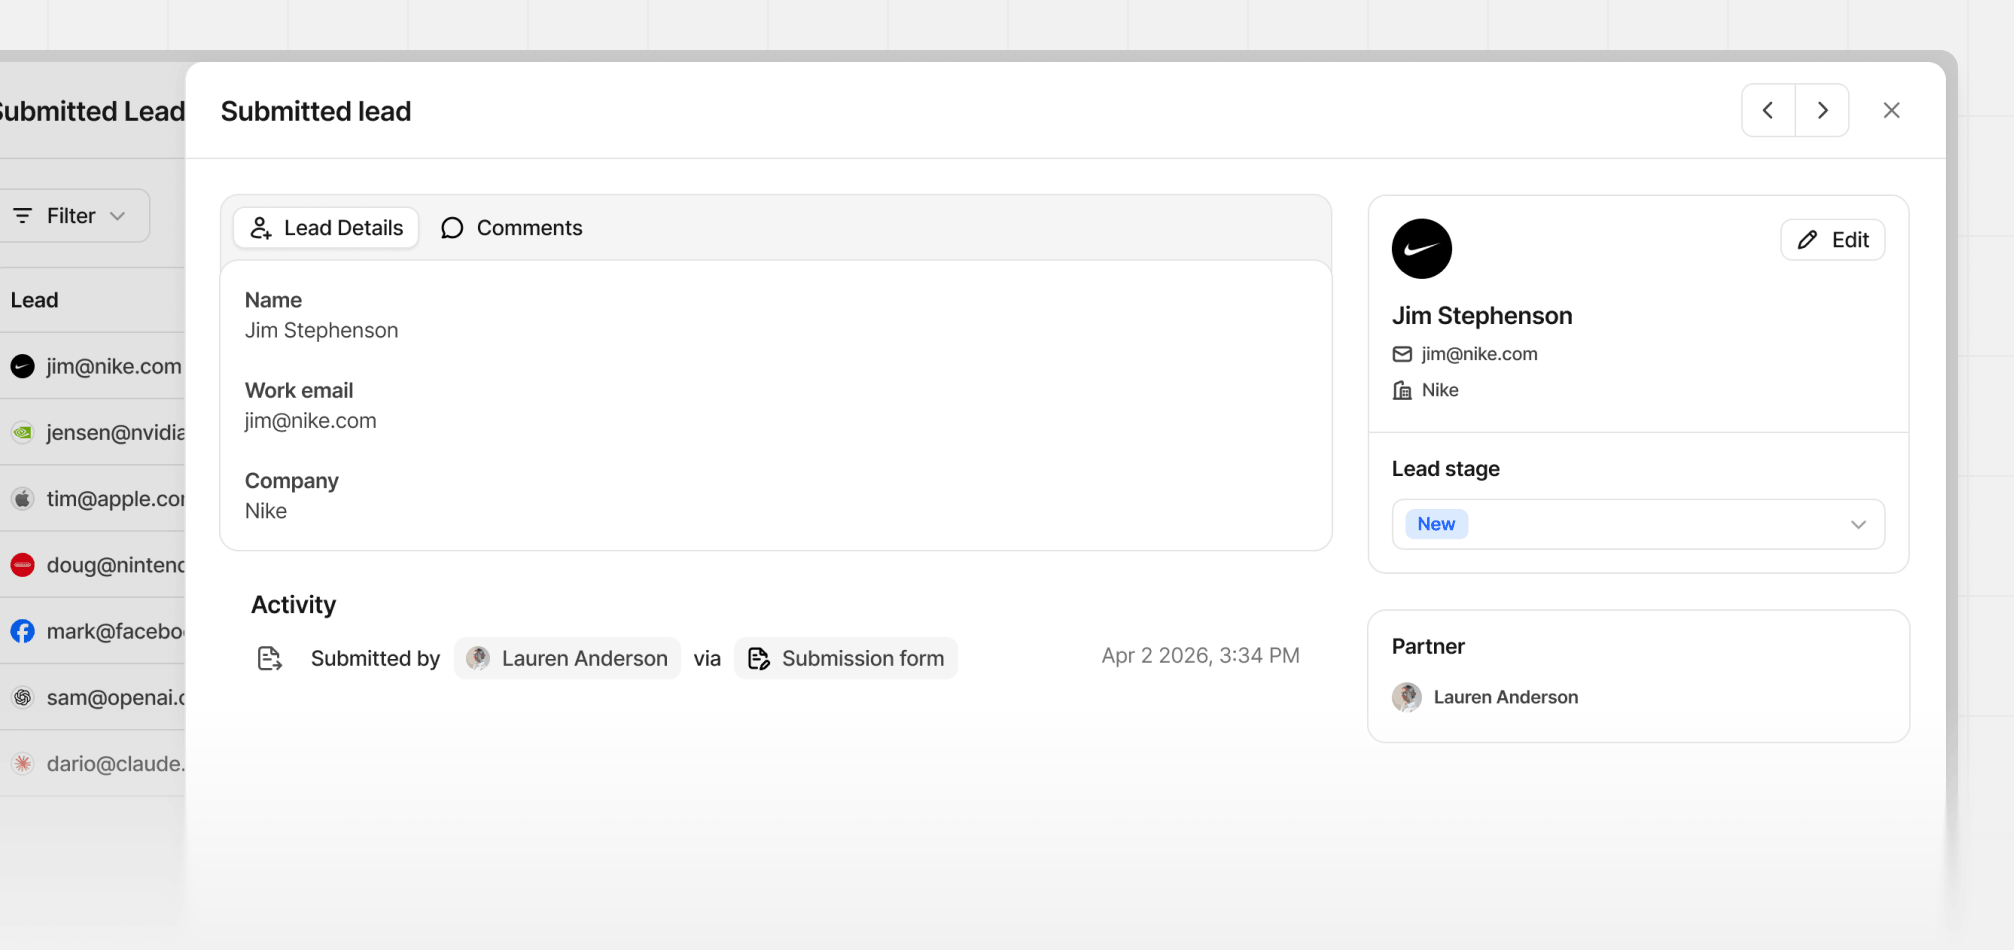Select tim@apple.com row in lead list
Image resolution: width=2014 pixels, height=950 pixels.
pyautogui.click(x=92, y=498)
